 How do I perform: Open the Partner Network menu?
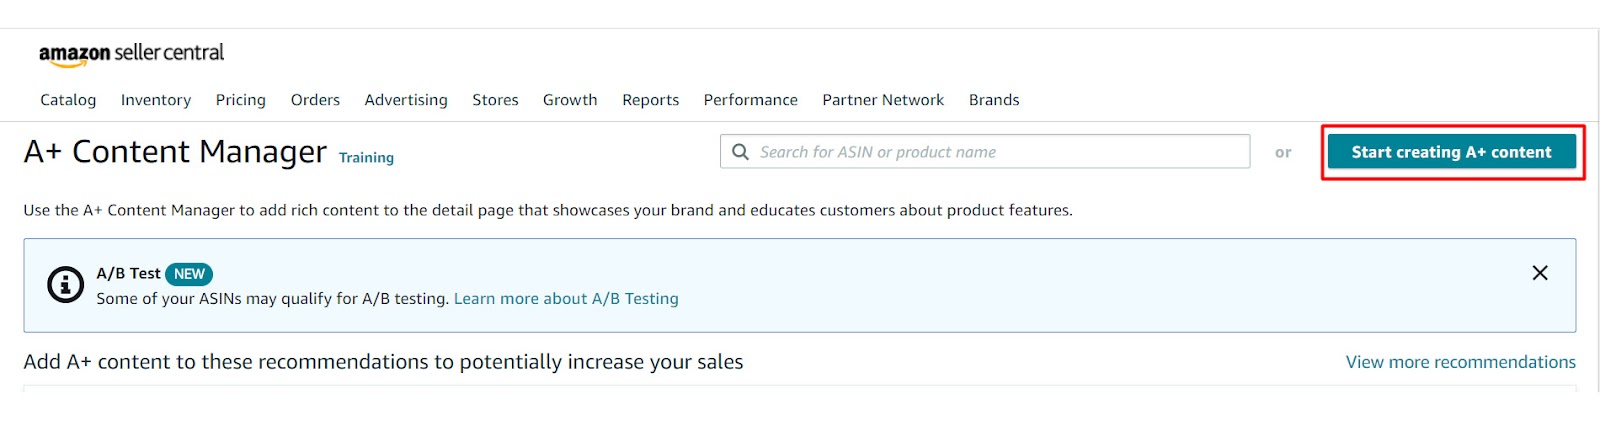(x=883, y=100)
